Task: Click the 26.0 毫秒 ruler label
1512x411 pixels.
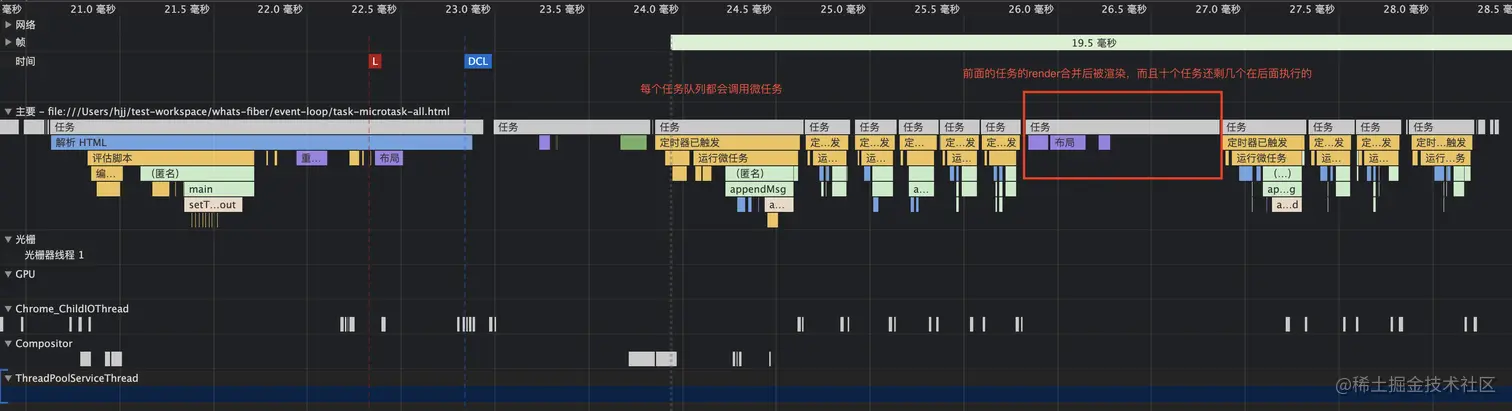Action: (1031, 8)
